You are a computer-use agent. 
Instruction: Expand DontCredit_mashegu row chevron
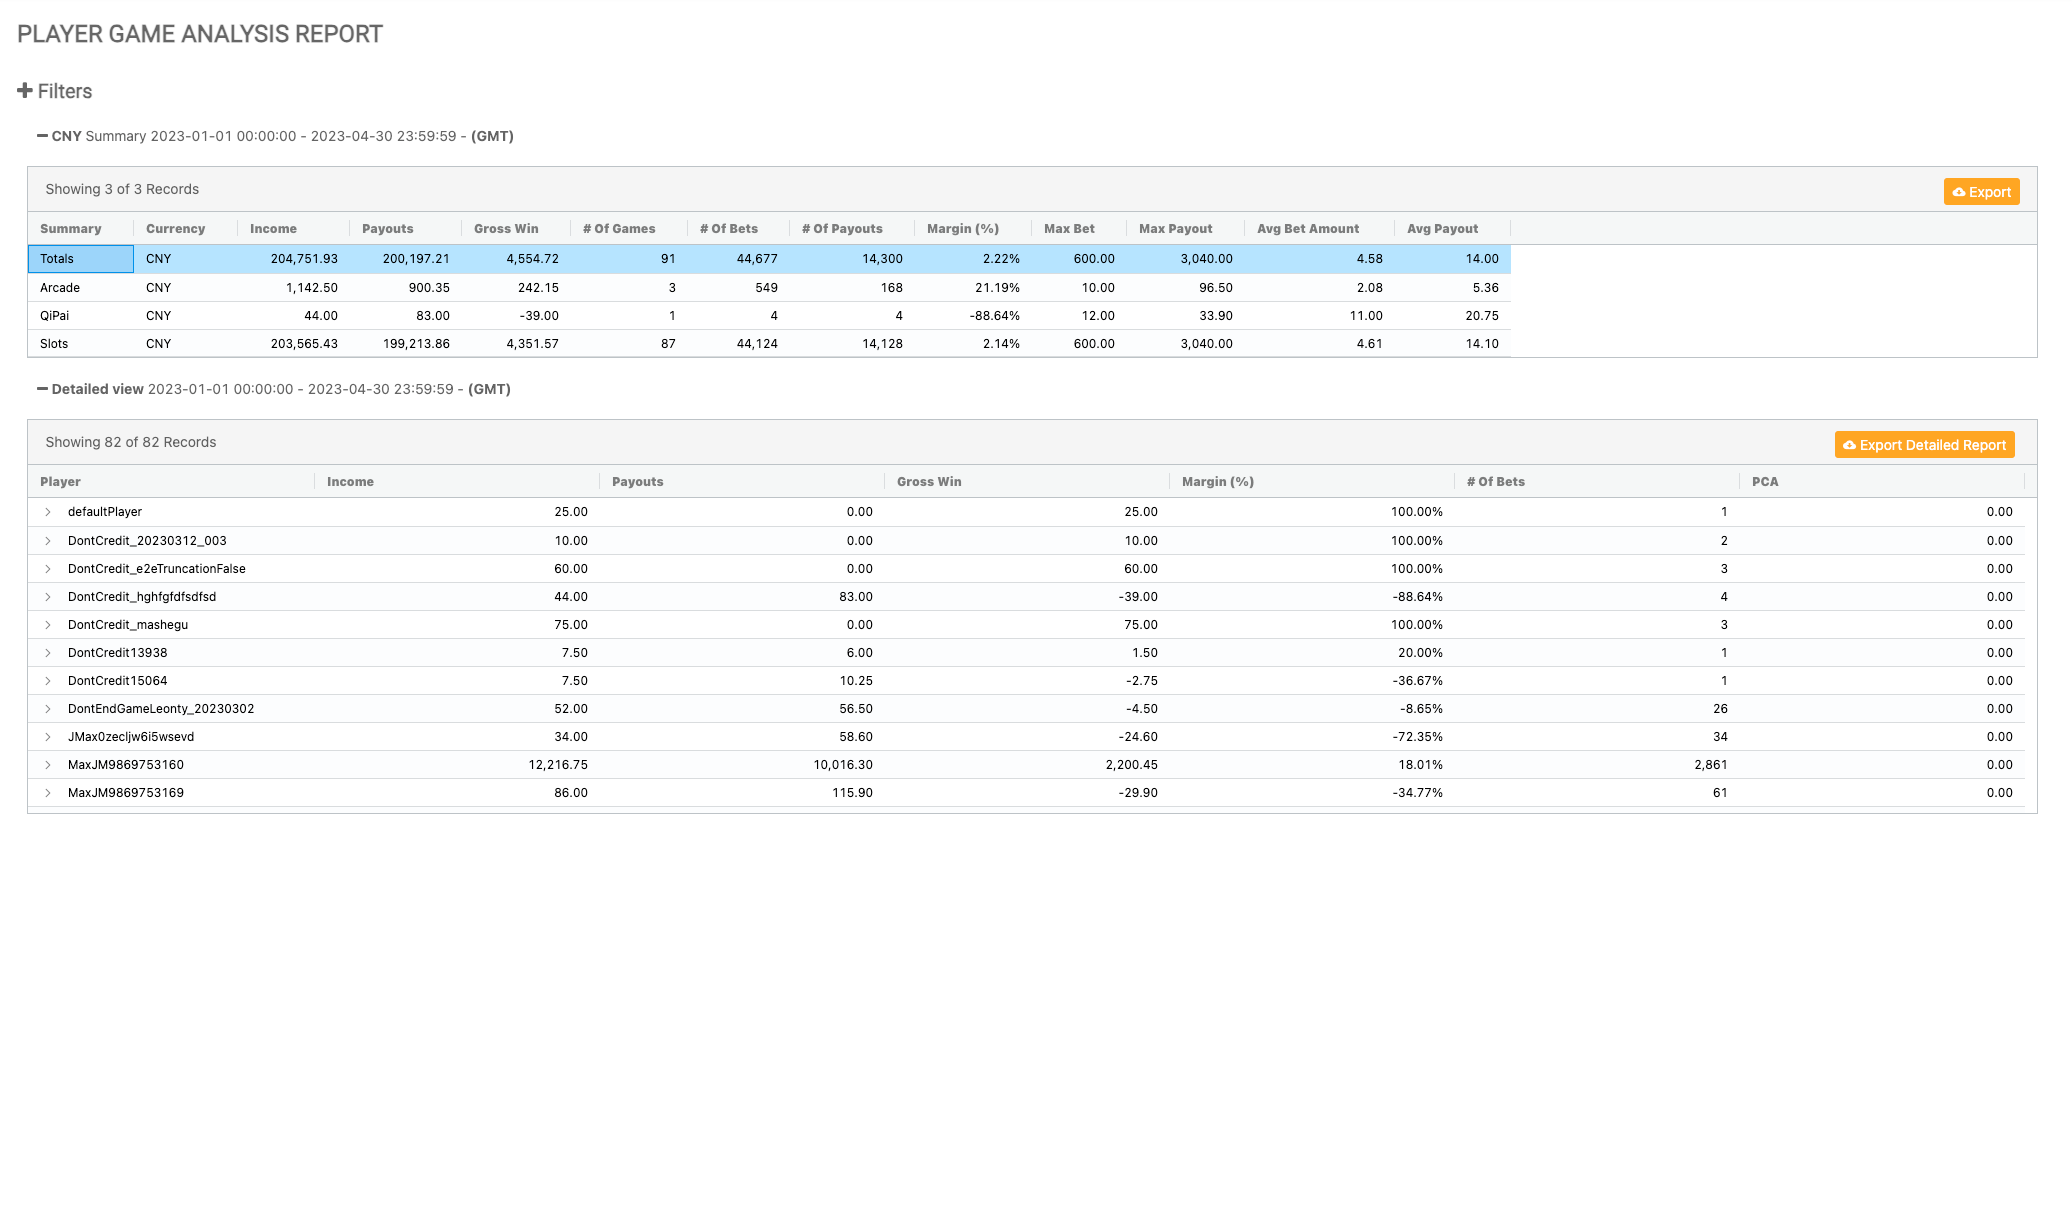[47, 625]
